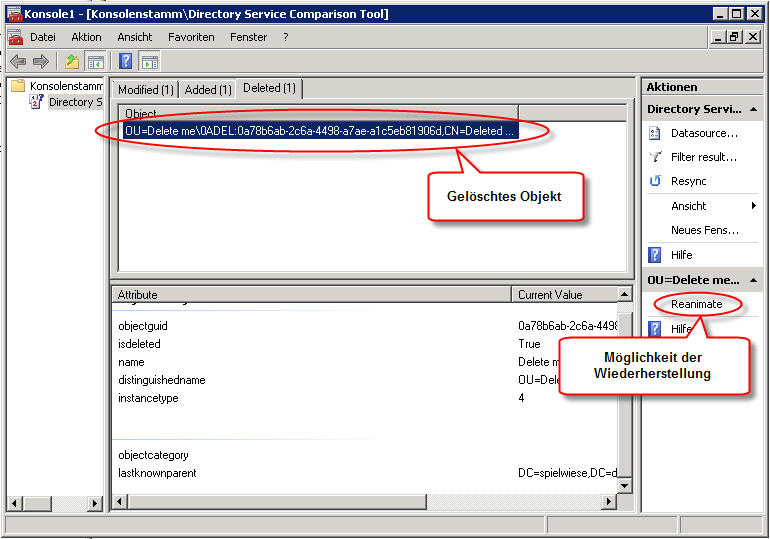
Task: Click the menu bar toolbox icon
Action: click(15, 37)
